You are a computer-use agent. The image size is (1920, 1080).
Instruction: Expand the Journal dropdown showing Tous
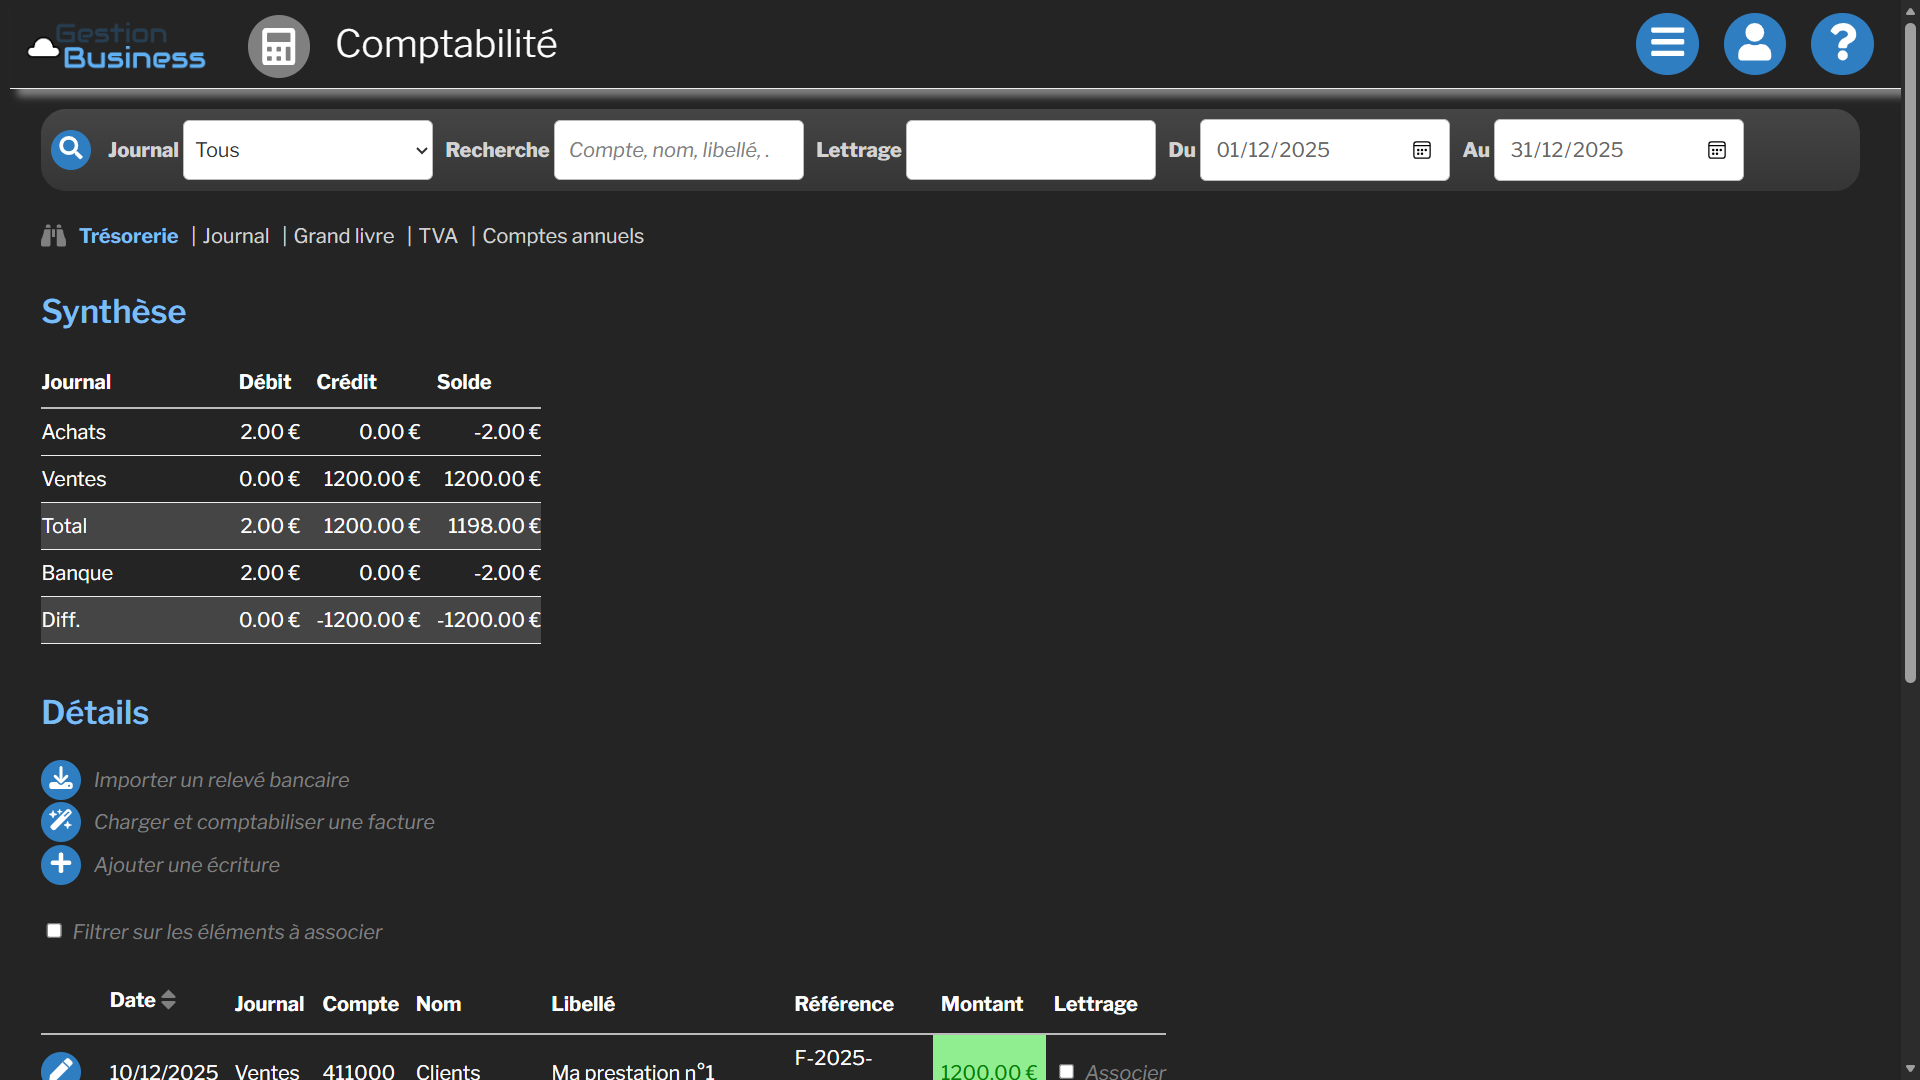[x=308, y=150]
